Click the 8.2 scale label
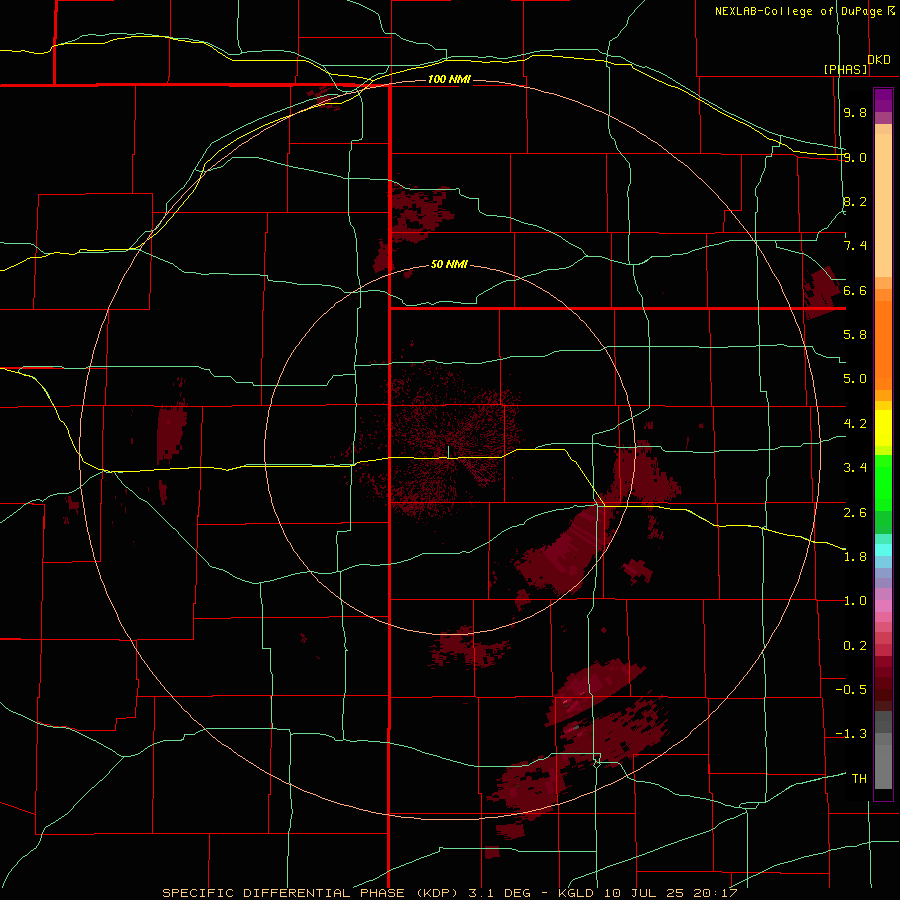Image resolution: width=900 pixels, height=900 pixels. coord(855,201)
